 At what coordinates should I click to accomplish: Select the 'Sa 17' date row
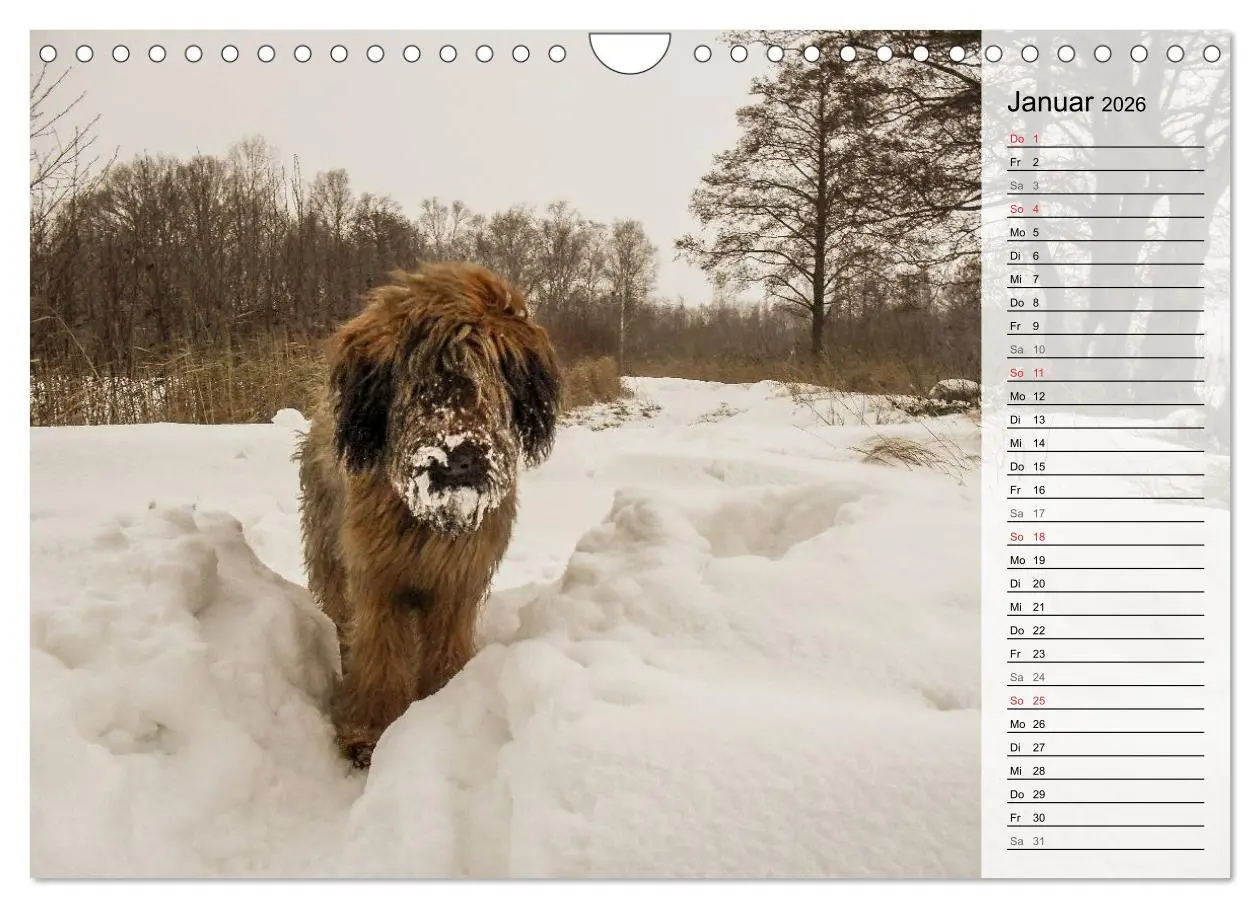point(1105,513)
